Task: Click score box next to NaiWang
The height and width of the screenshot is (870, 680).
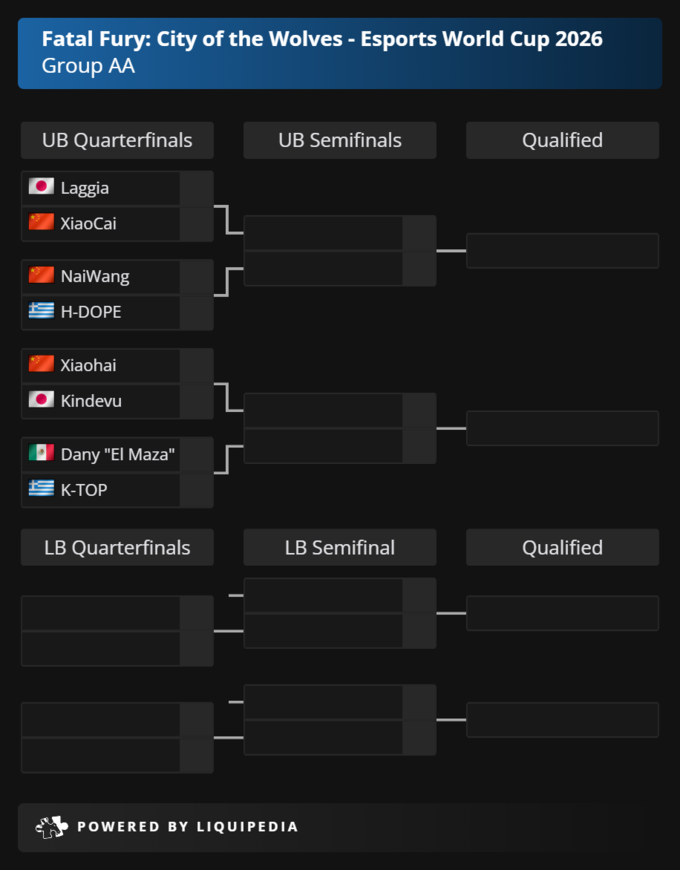Action: coord(196,277)
